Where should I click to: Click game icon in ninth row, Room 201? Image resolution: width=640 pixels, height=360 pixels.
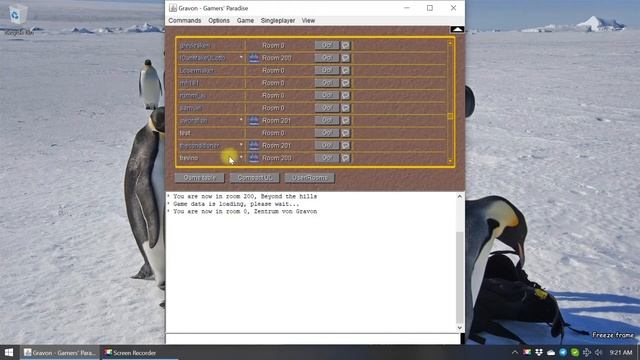pyautogui.click(x=253, y=145)
